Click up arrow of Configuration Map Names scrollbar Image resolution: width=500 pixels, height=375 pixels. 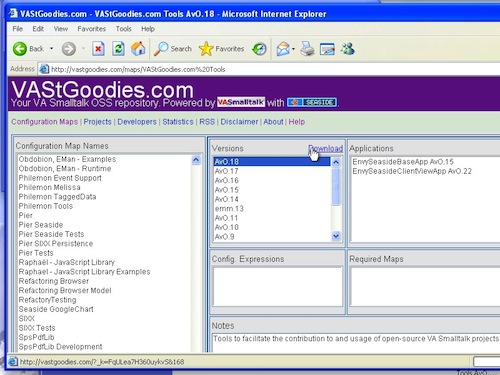click(196, 160)
